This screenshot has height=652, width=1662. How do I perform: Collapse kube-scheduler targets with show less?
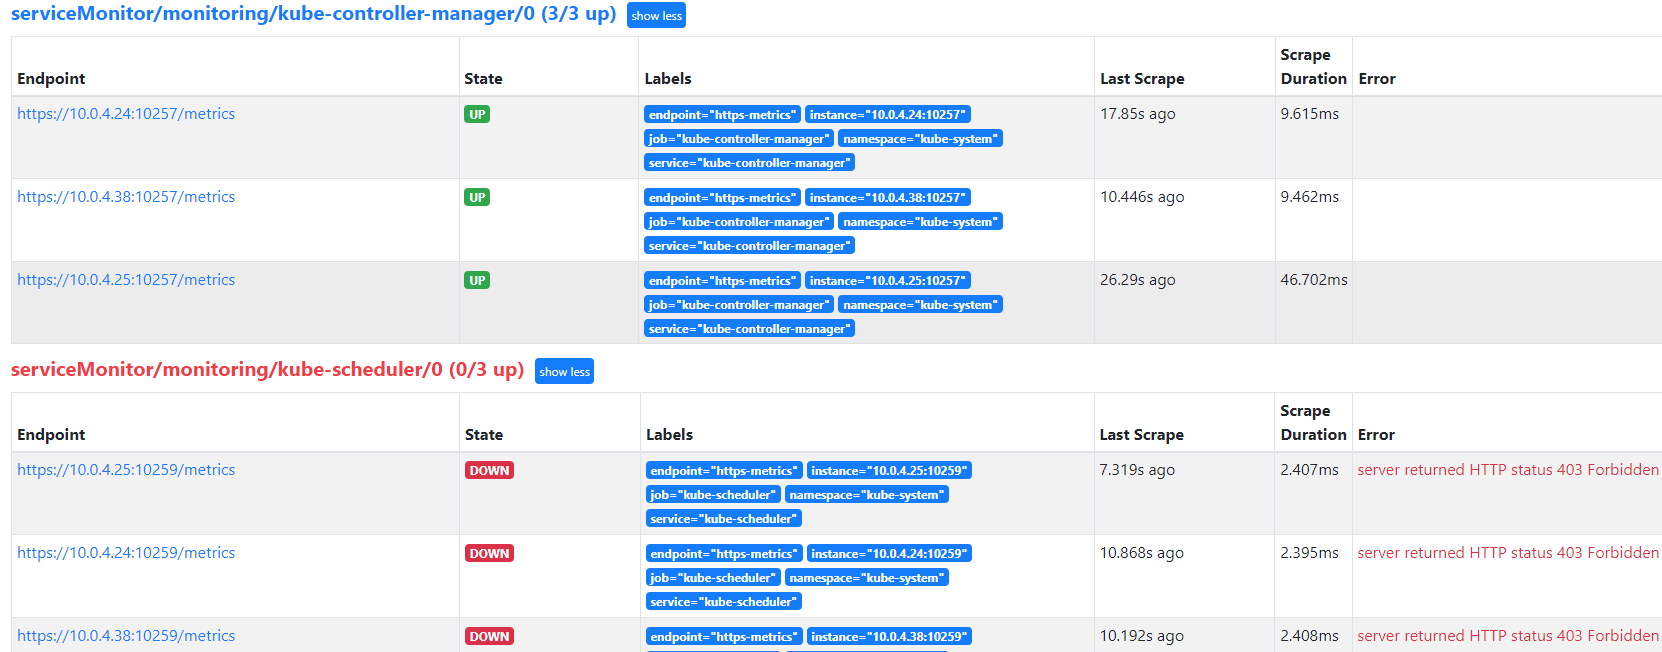tap(564, 371)
